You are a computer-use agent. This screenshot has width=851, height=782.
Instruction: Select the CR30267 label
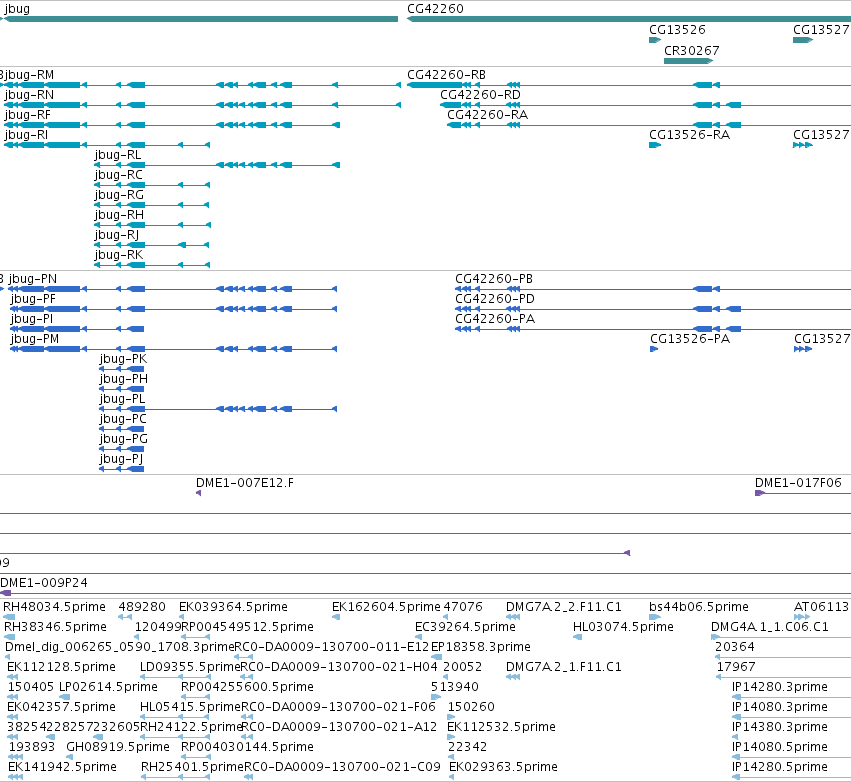click(x=691, y=50)
